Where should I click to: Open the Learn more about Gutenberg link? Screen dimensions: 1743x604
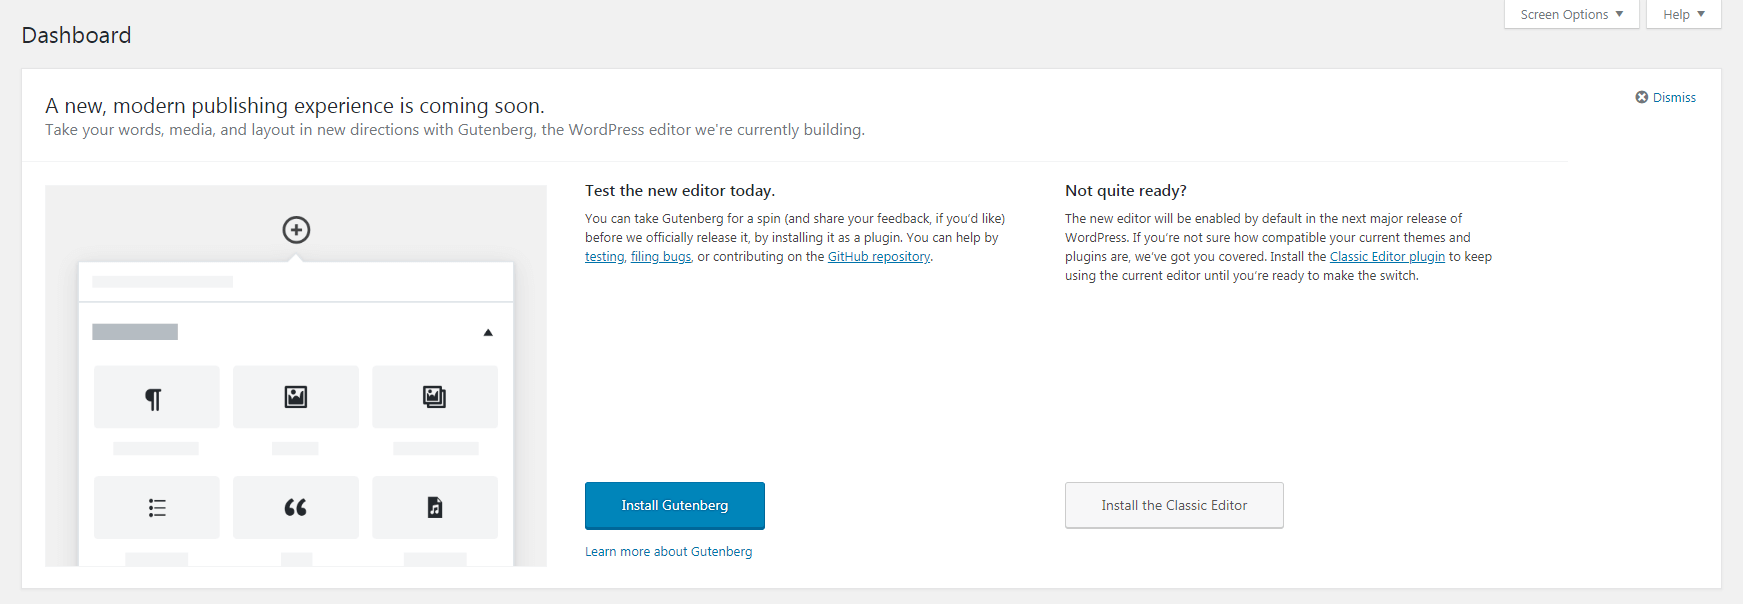click(669, 552)
